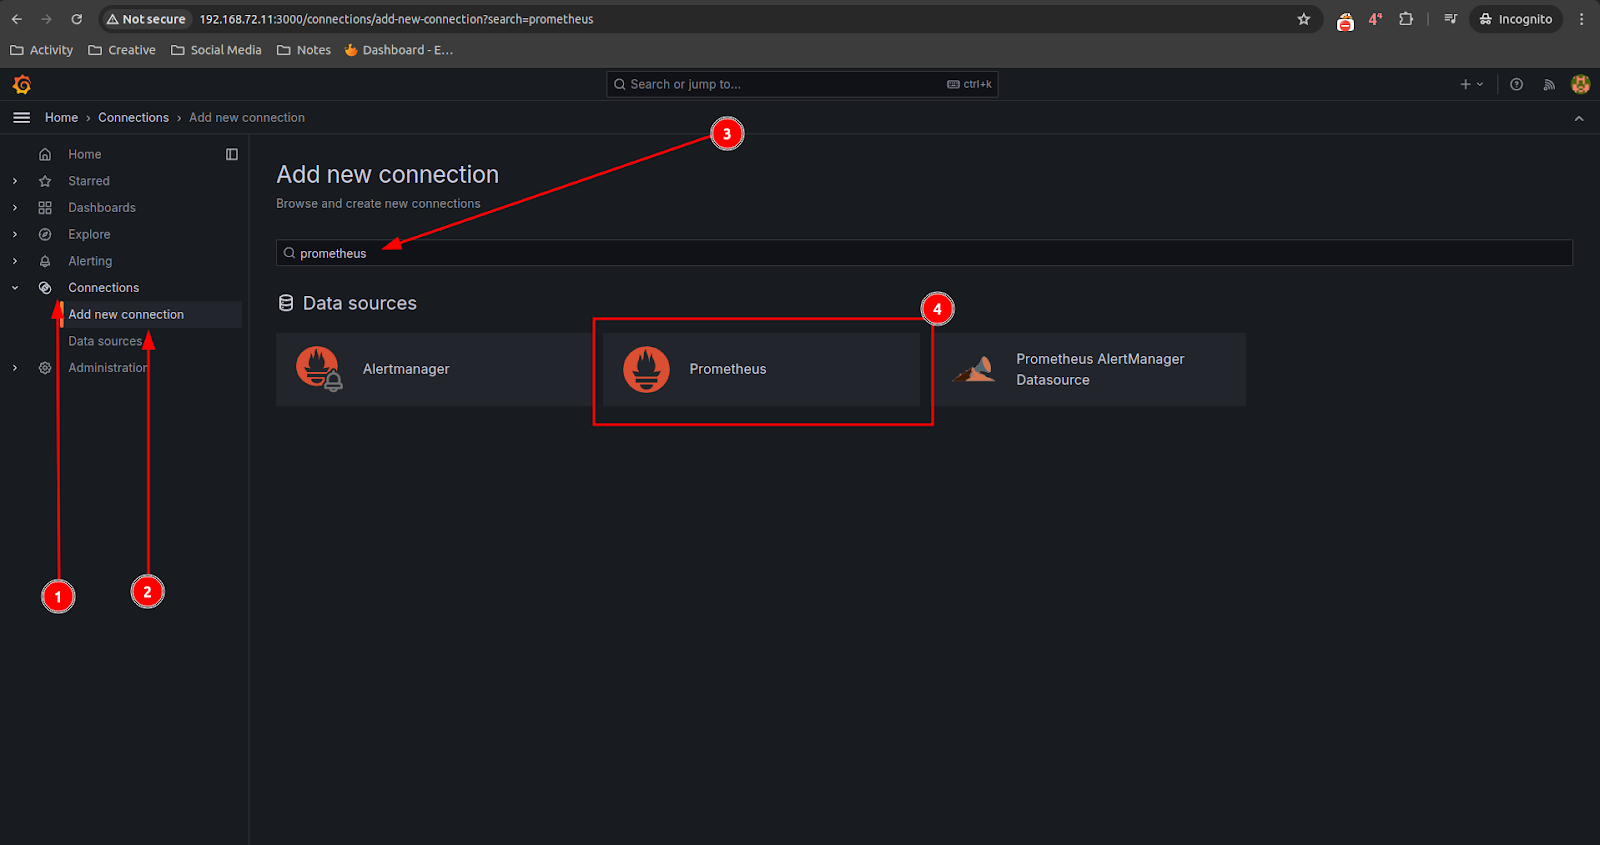Click the browser back arrow
1600x845 pixels.
[x=17, y=19]
